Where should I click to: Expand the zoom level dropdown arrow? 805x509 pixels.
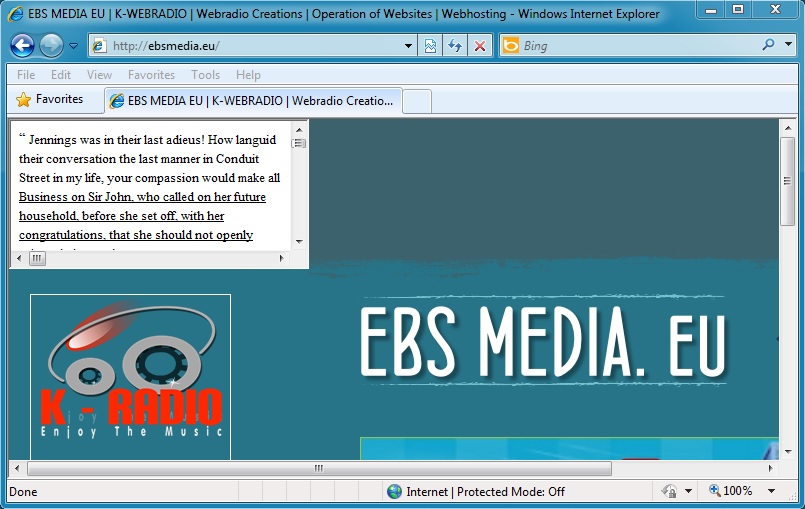pyautogui.click(x=771, y=491)
